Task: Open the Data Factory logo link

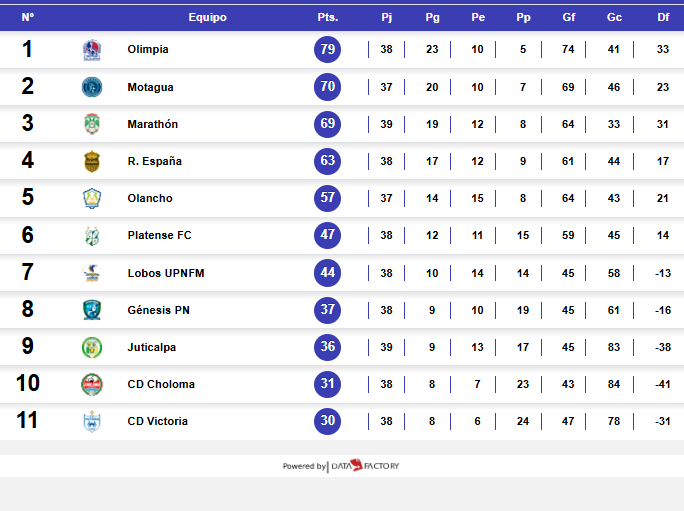Action: pyautogui.click(x=364, y=466)
